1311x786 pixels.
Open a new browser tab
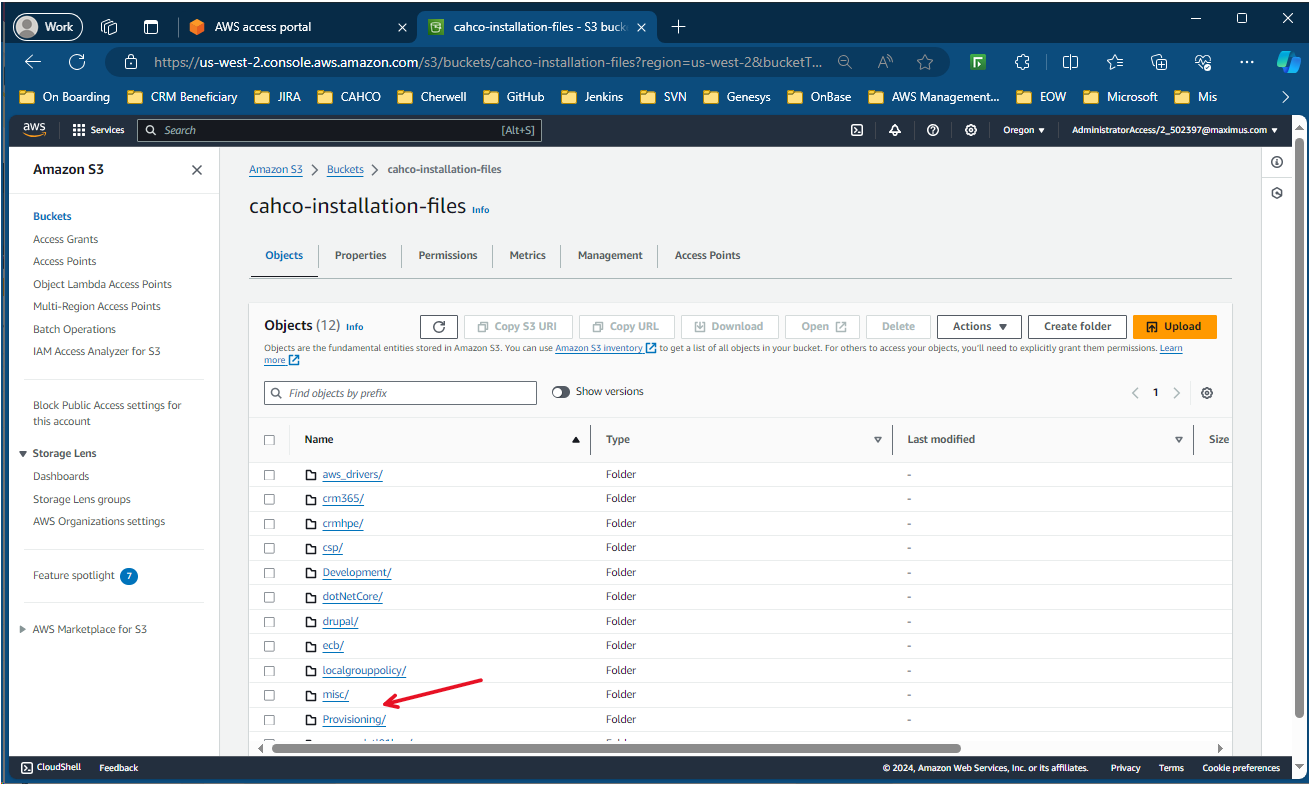[x=679, y=27]
